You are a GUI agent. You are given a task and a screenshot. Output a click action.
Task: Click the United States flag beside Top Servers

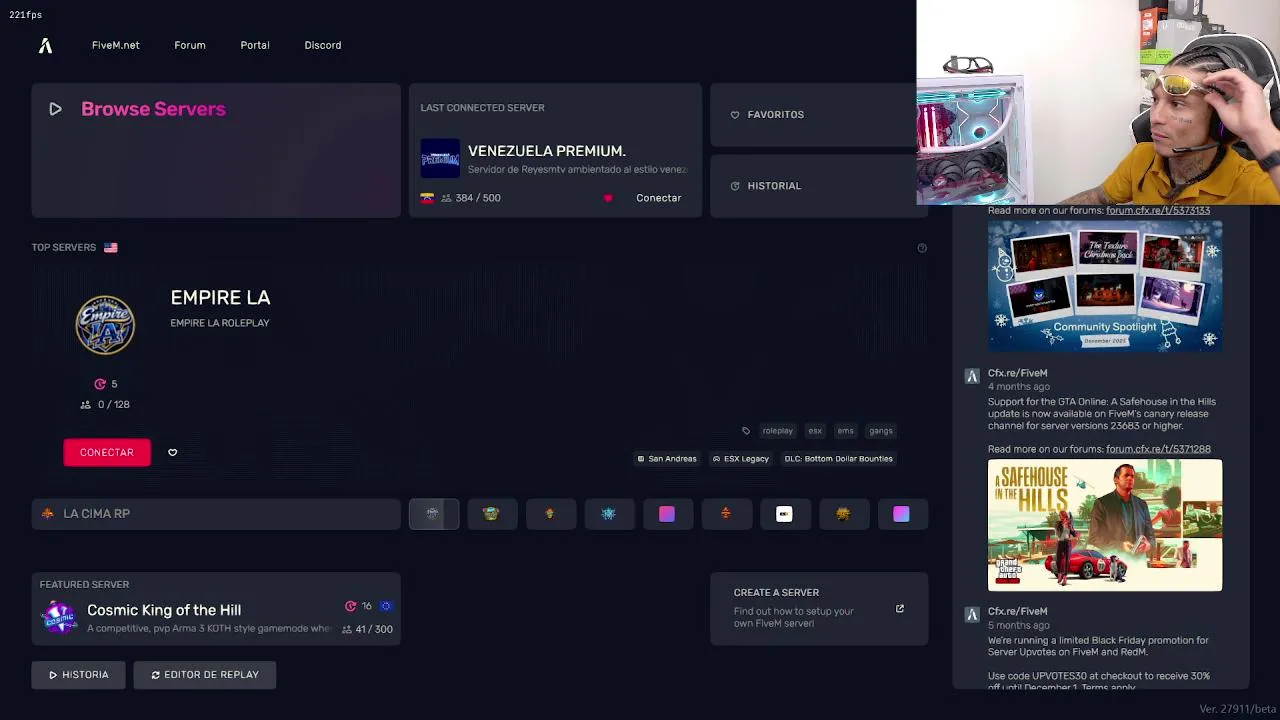tap(110, 247)
